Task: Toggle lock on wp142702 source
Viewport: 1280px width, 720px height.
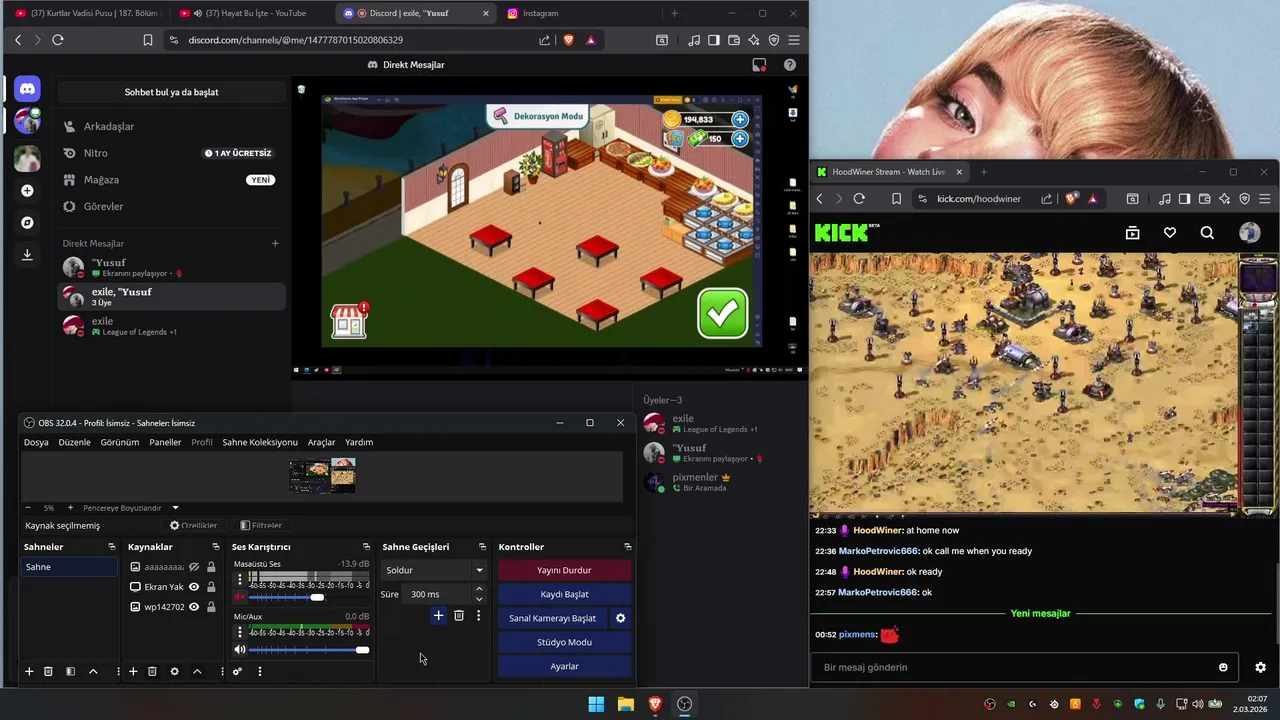Action: tap(211, 607)
